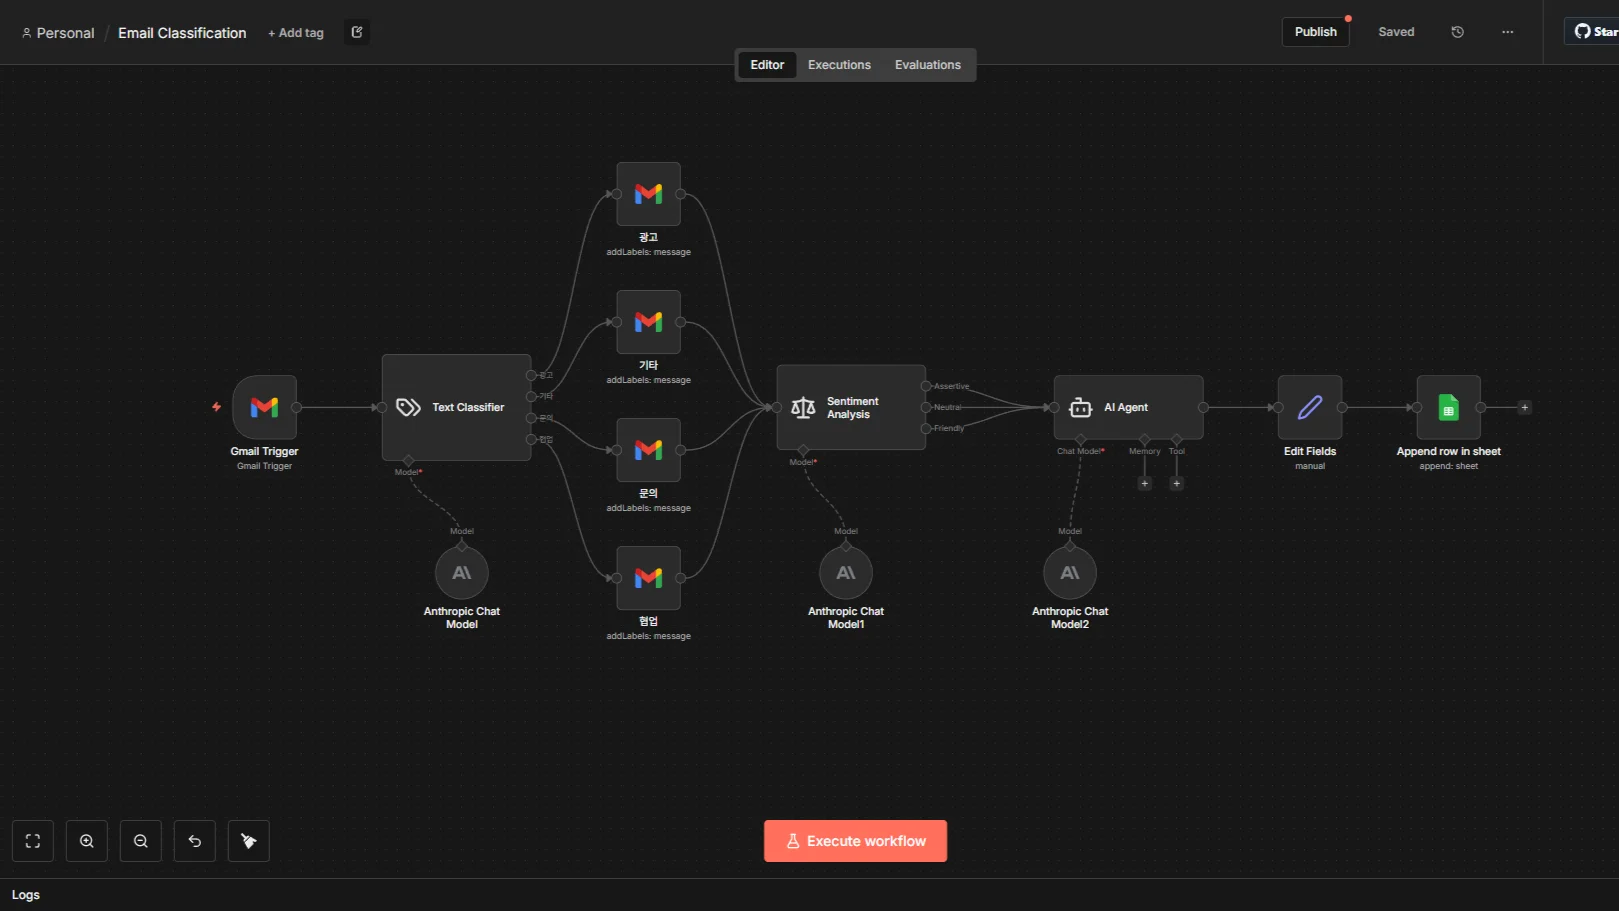Select the Text Classifier node
This screenshot has height=911, width=1619.
[x=456, y=407]
